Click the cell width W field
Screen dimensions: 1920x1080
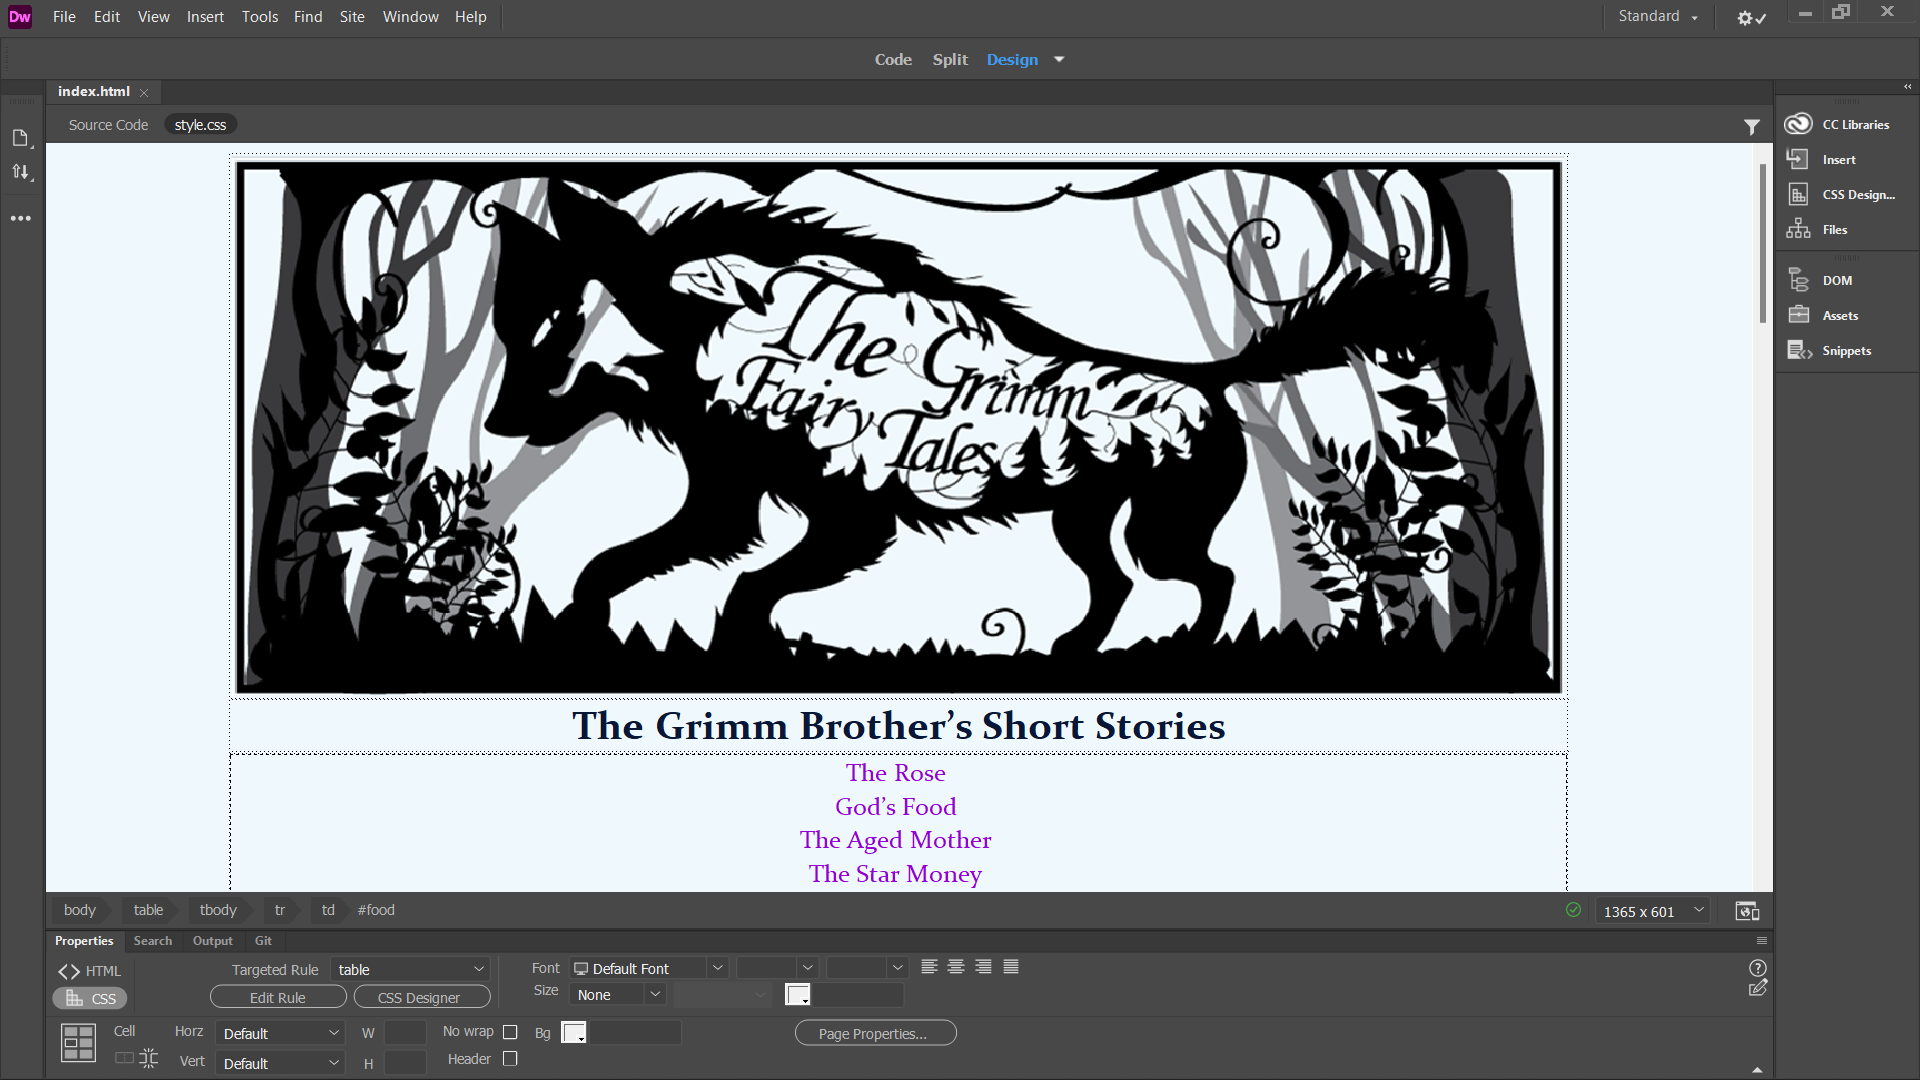click(x=405, y=1033)
